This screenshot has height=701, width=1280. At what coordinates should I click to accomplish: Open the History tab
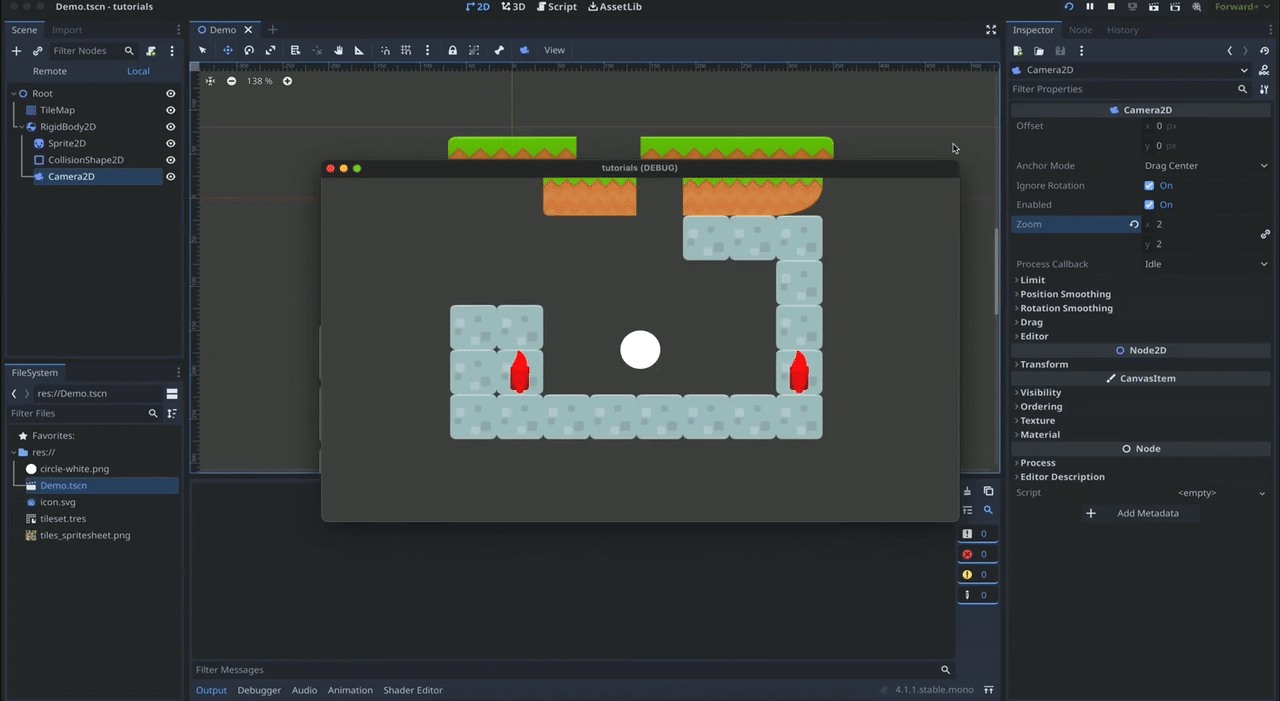(x=1122, y=30)
